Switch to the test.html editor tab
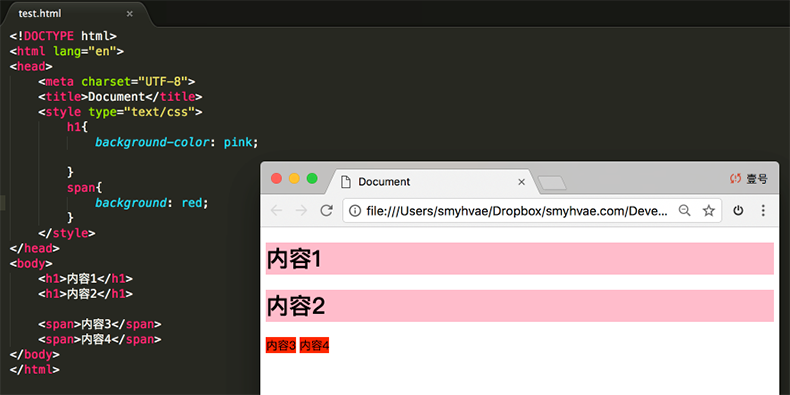Image resolution: width=790 pixels, height=395 pixels. coord(40,14)
